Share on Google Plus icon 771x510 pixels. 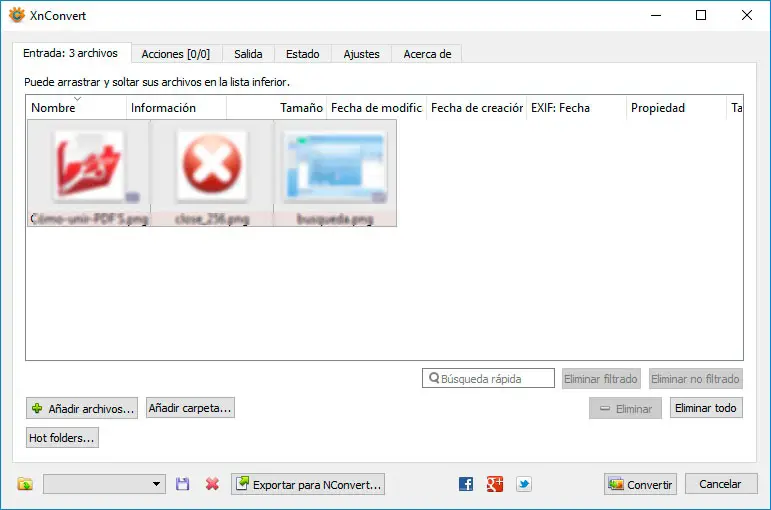(495, 484)
